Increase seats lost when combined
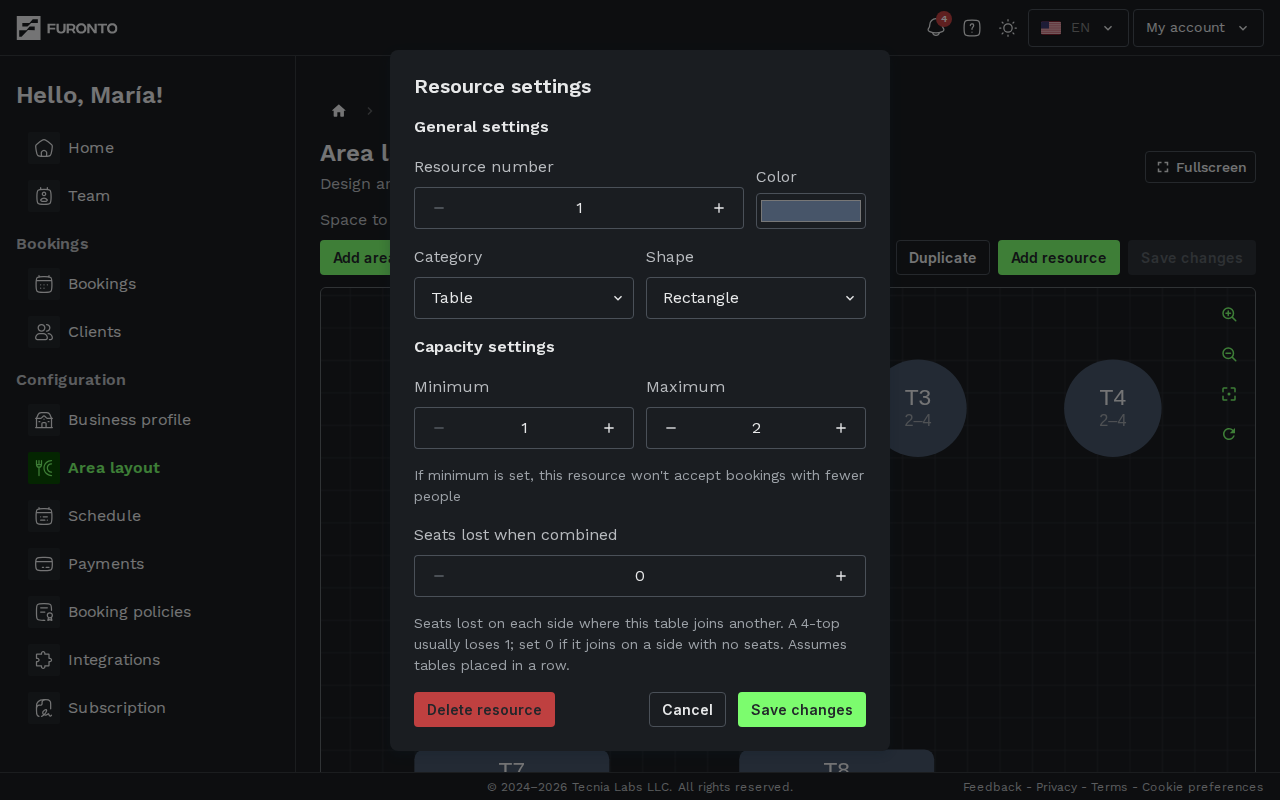The width and height of the screenshot is (1280, 800). (x=841, y=576)
